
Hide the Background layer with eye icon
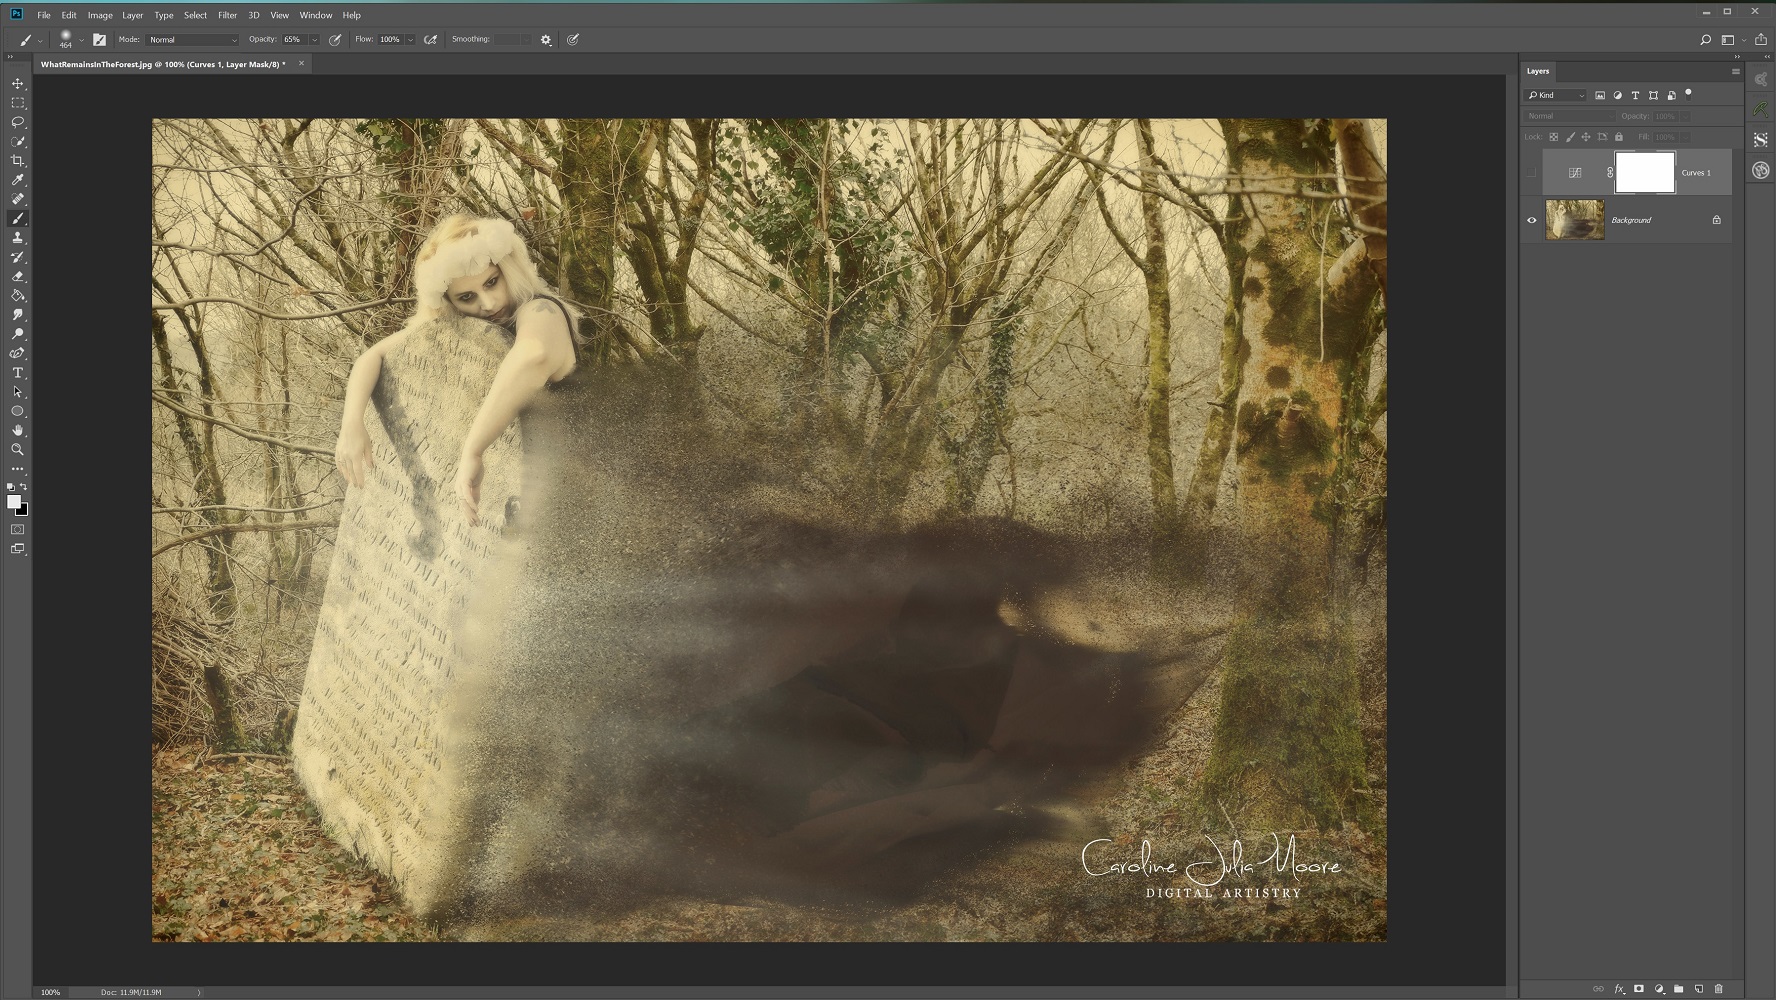tap(1531, 220)
